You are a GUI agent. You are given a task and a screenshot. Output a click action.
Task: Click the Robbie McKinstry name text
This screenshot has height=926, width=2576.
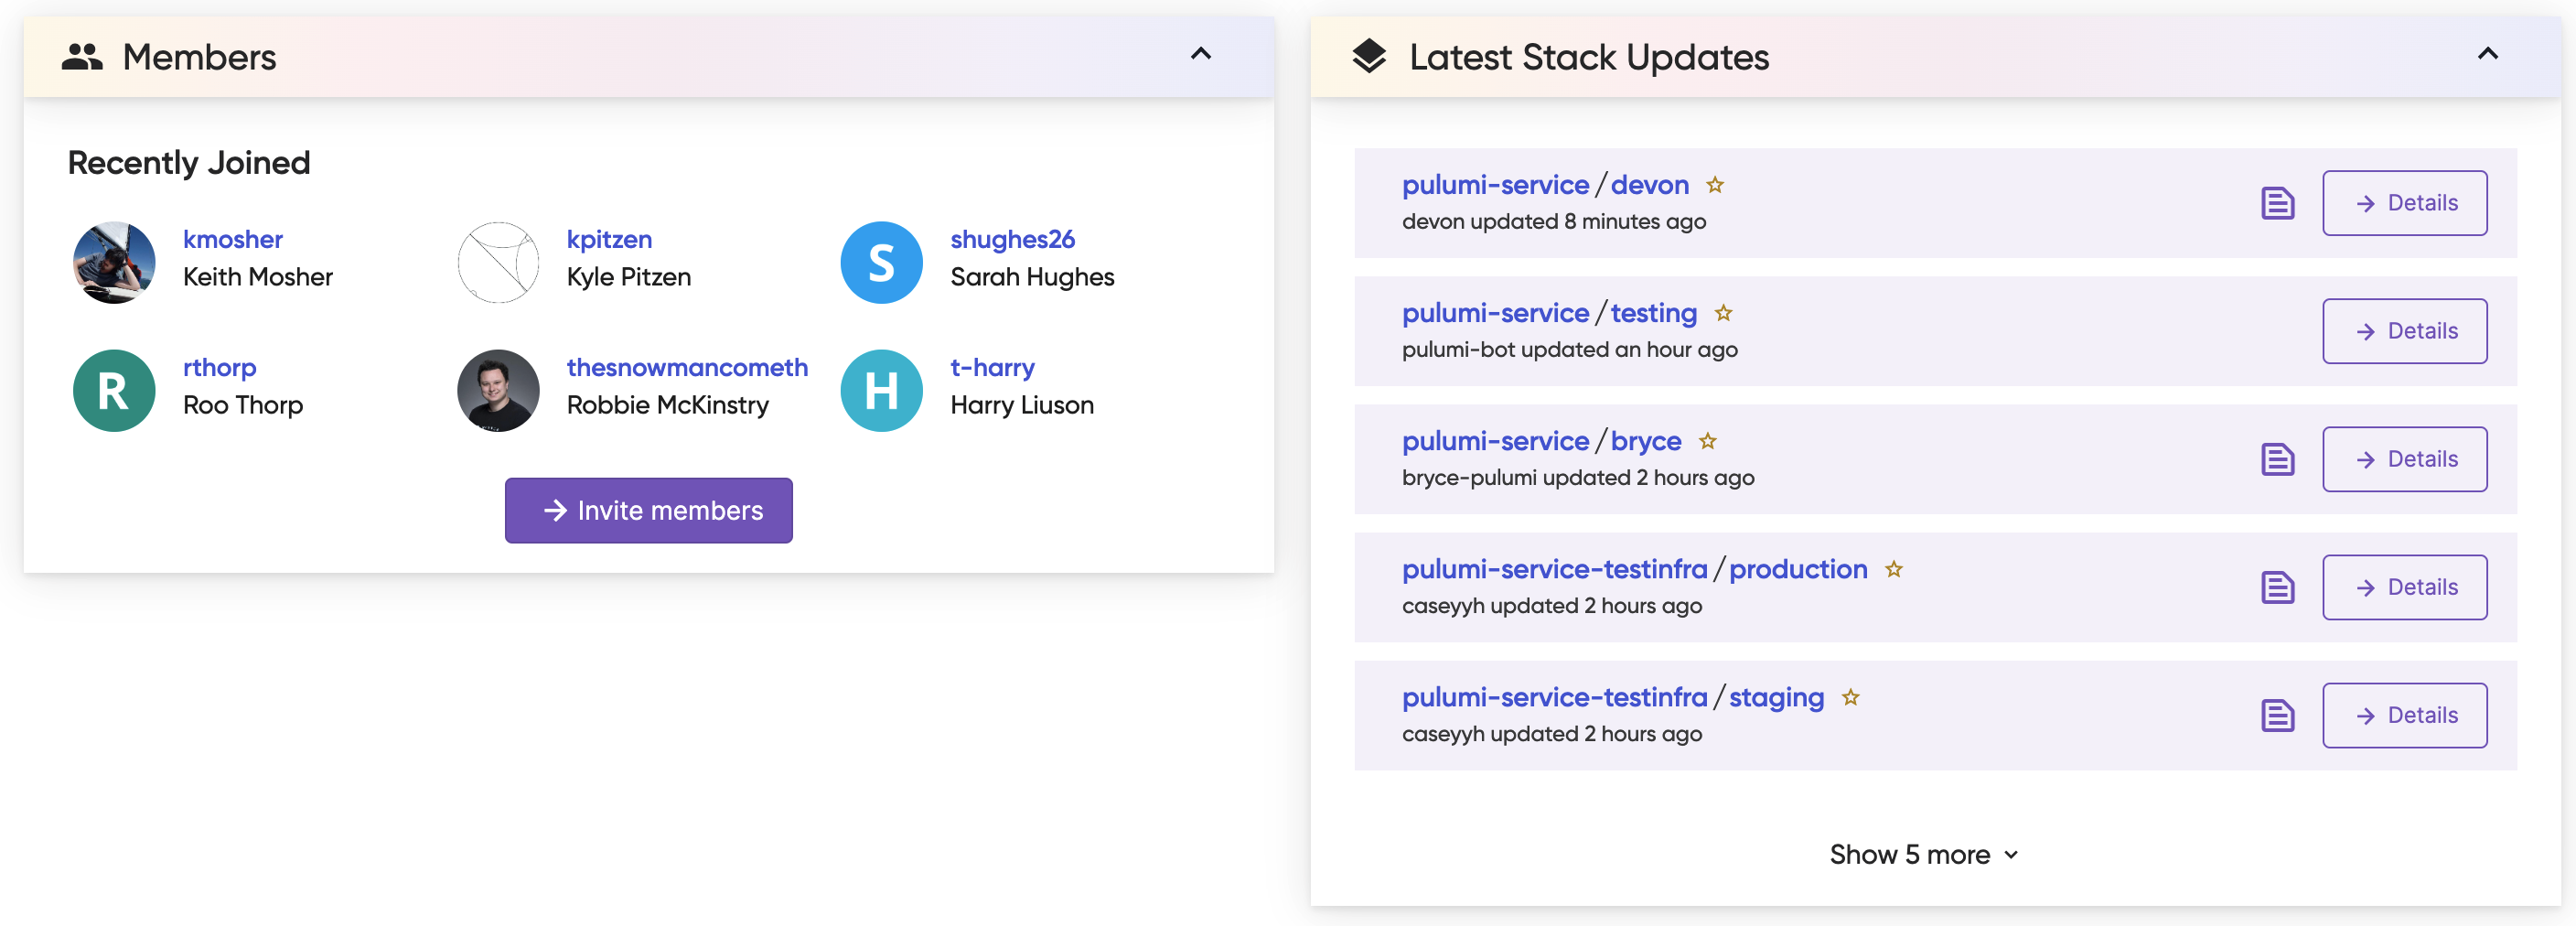pyautogui.click(x=668, y=405)
